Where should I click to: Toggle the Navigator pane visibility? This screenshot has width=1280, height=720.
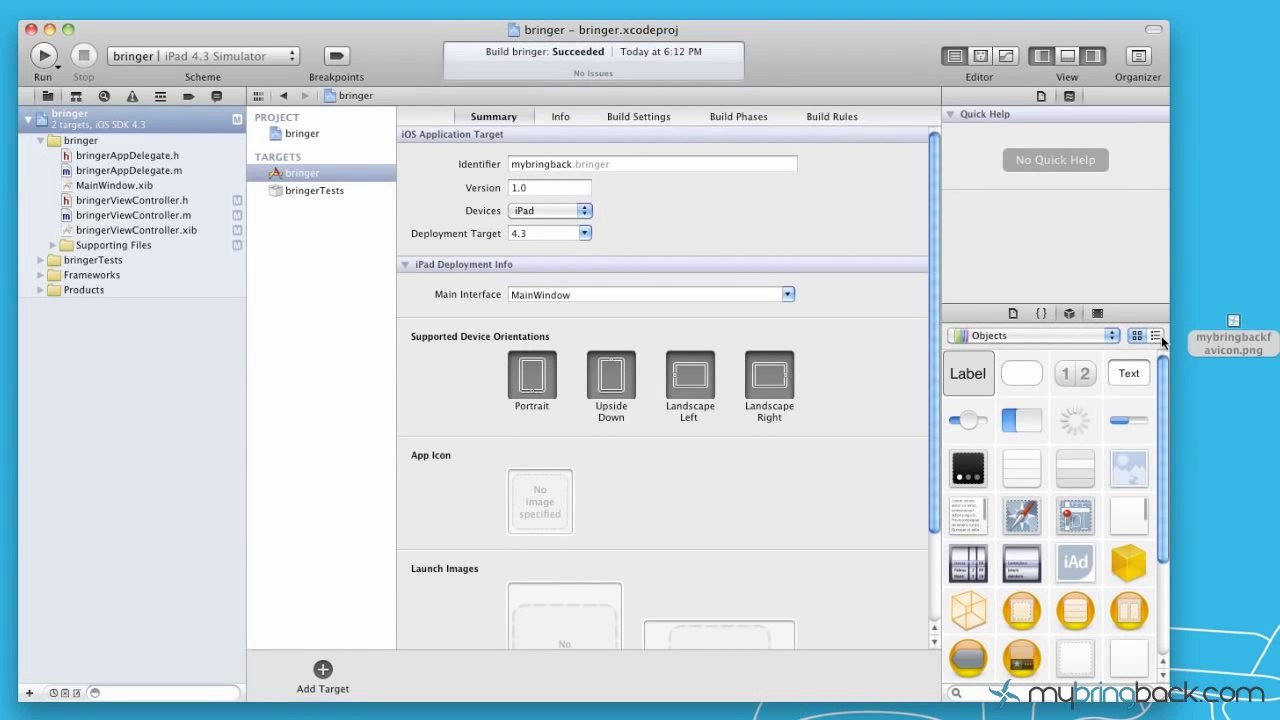pos(1042,56)
